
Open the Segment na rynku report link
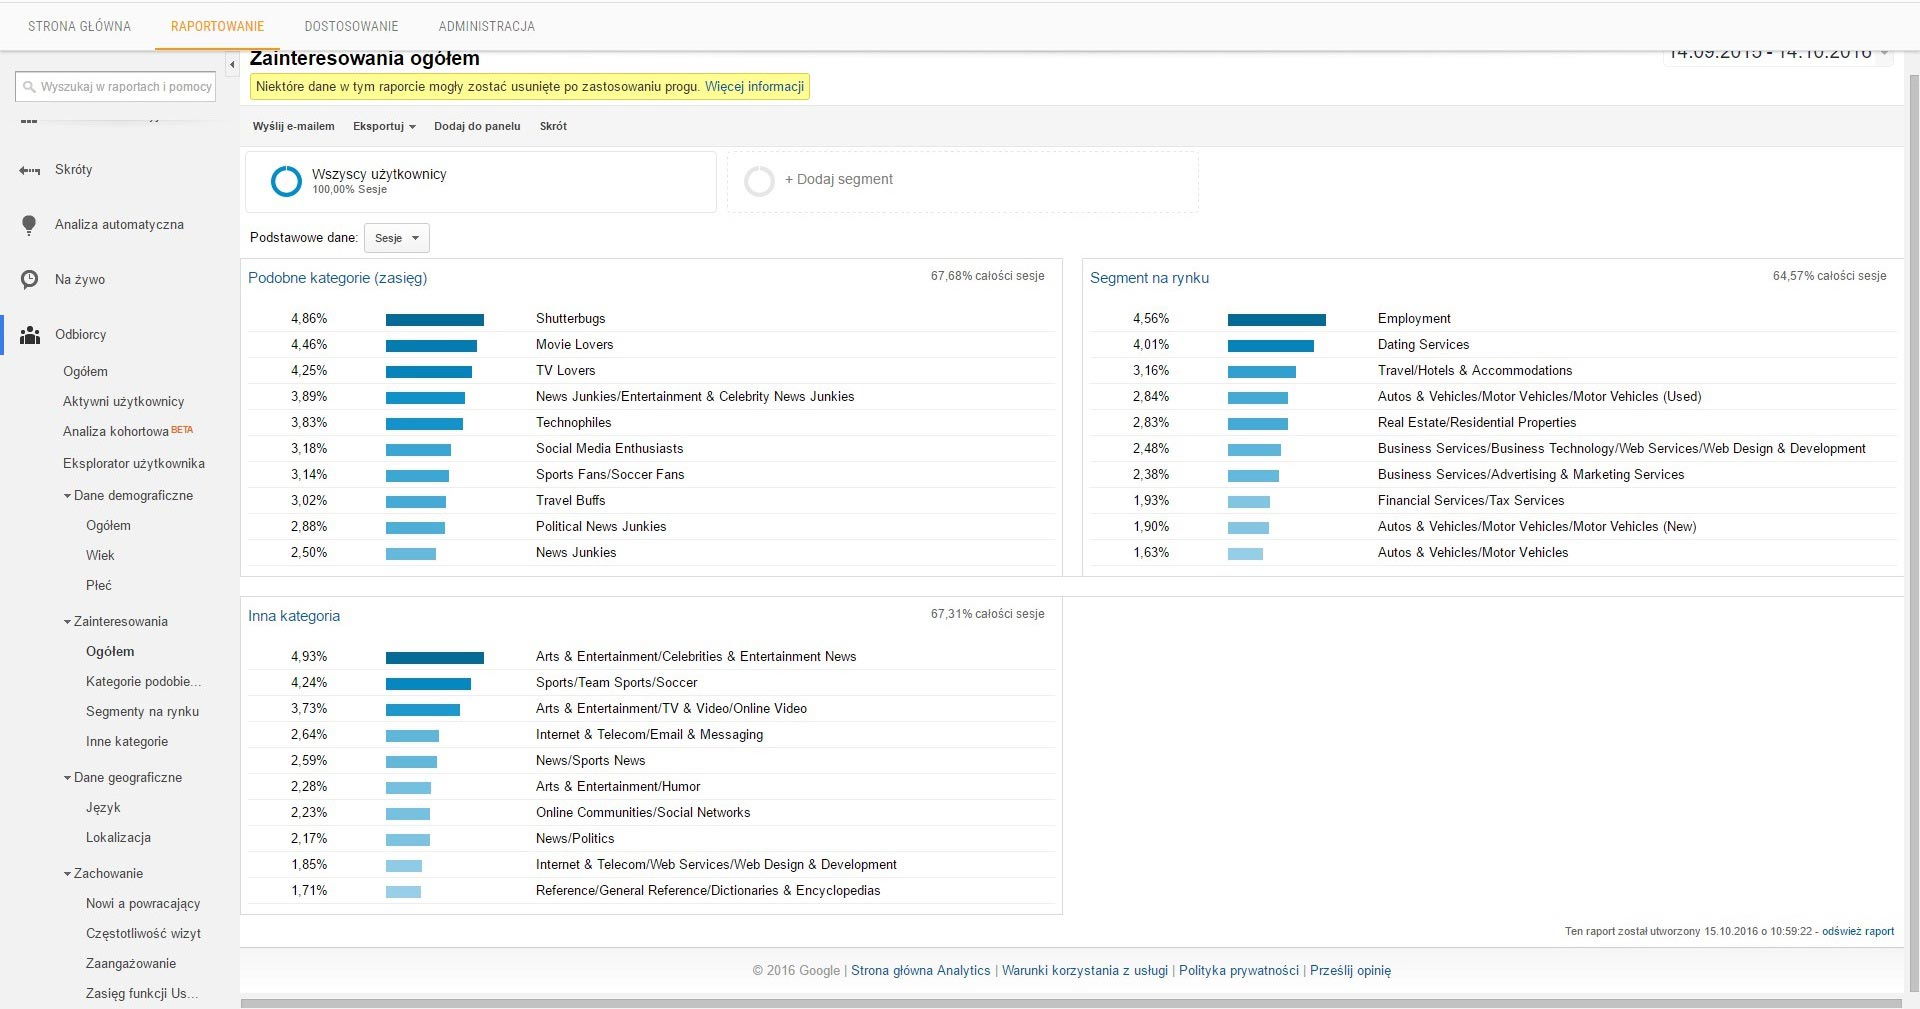1149,278
